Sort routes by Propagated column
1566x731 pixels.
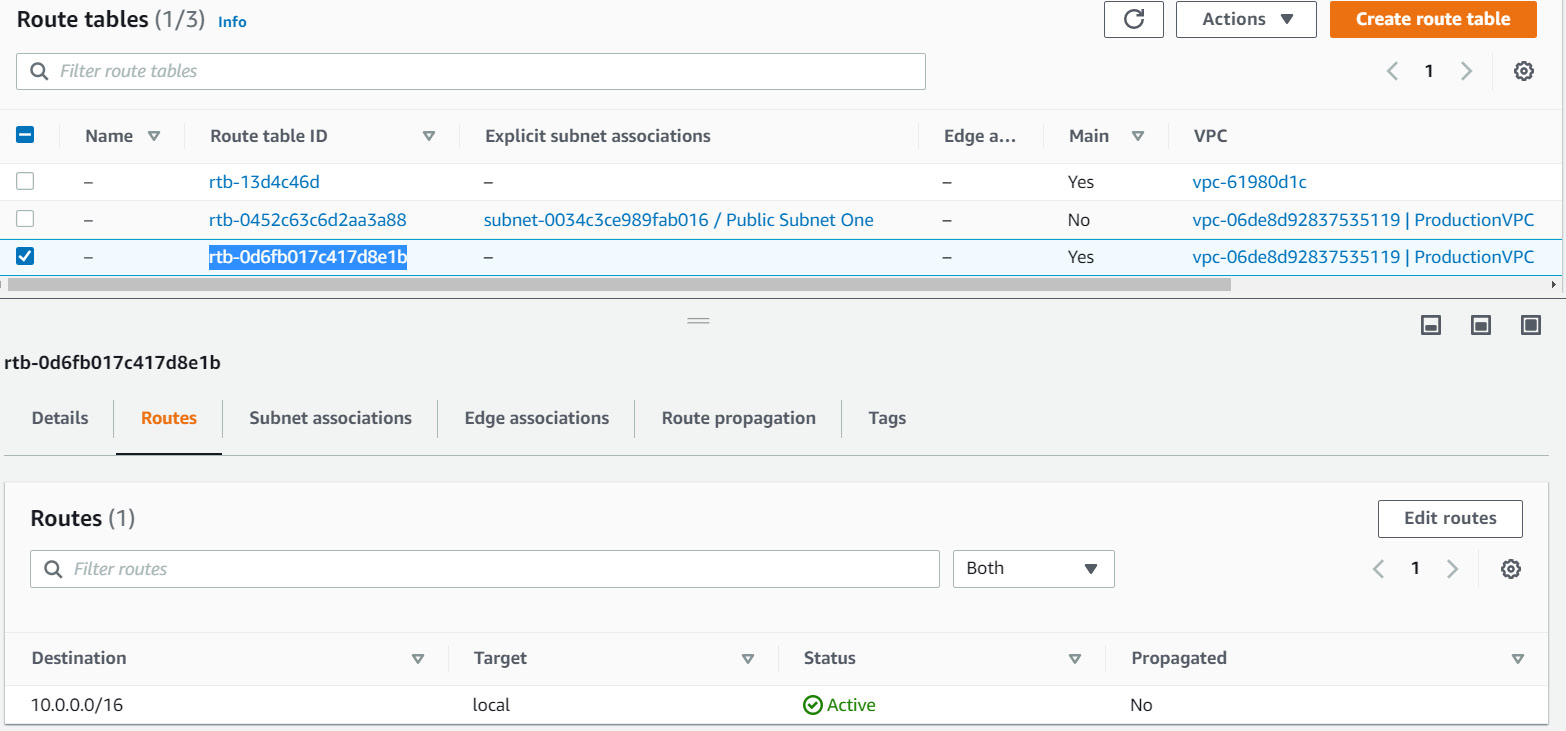1518,658
